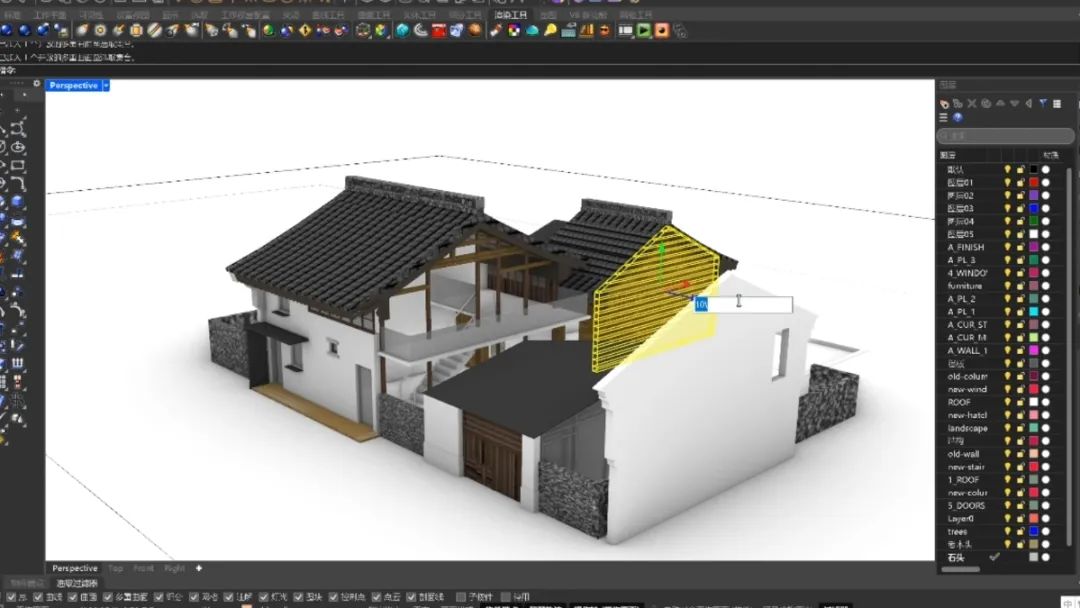The image size is (1080, 608).
Task: Click the layers panel hamburger menu icon
Action: [943, 118]
